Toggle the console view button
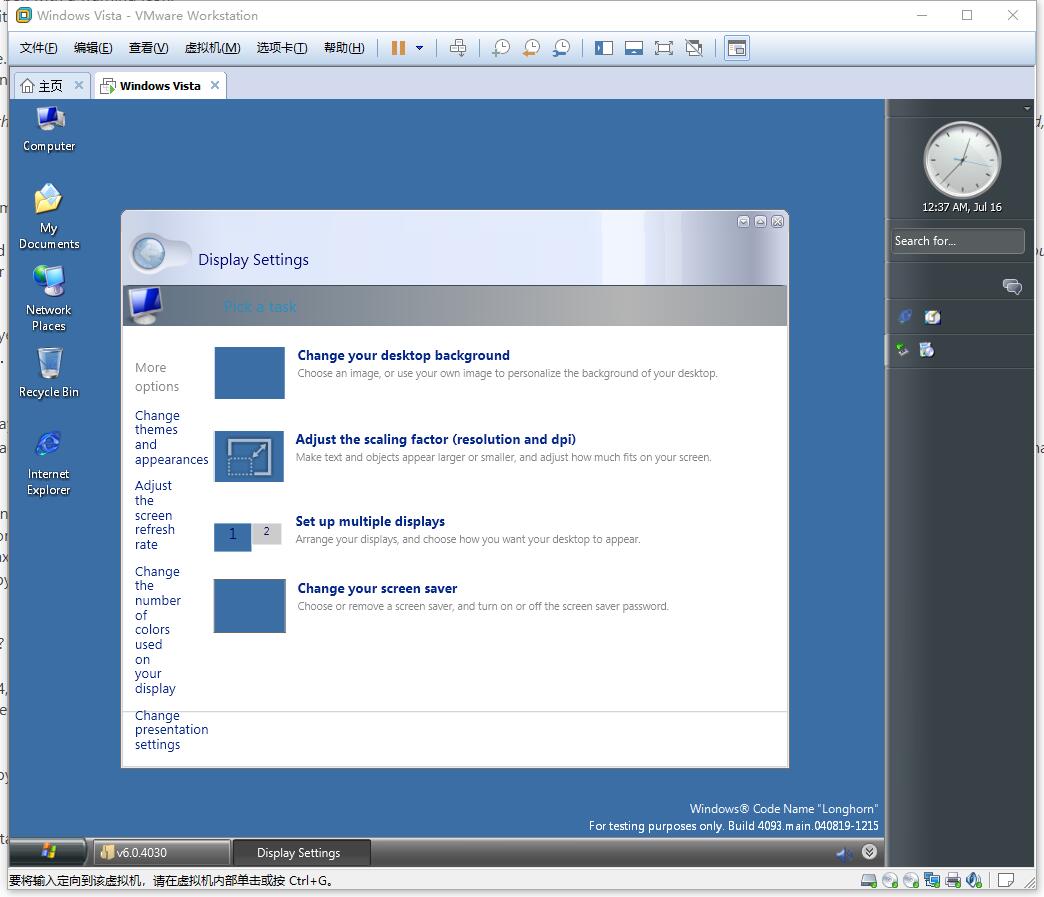 pos(737,48)
